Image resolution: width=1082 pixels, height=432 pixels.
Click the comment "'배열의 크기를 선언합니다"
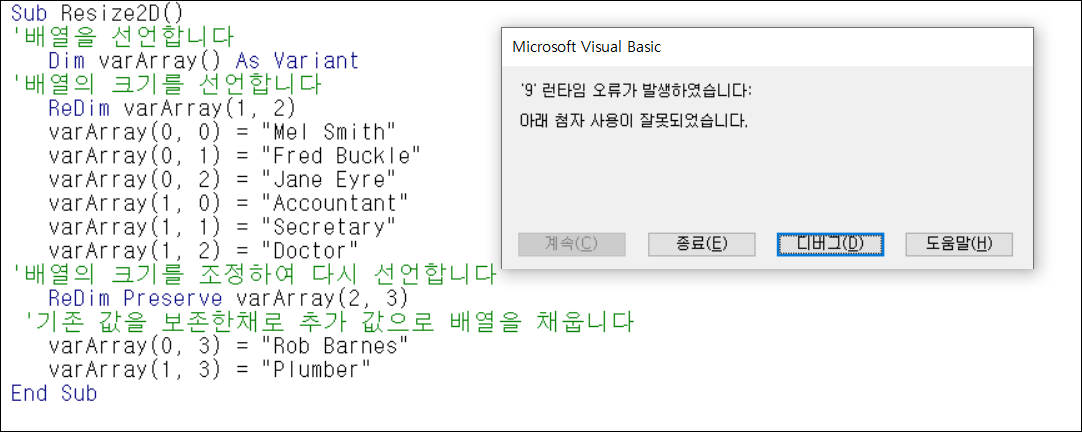[x=166, y=85]
